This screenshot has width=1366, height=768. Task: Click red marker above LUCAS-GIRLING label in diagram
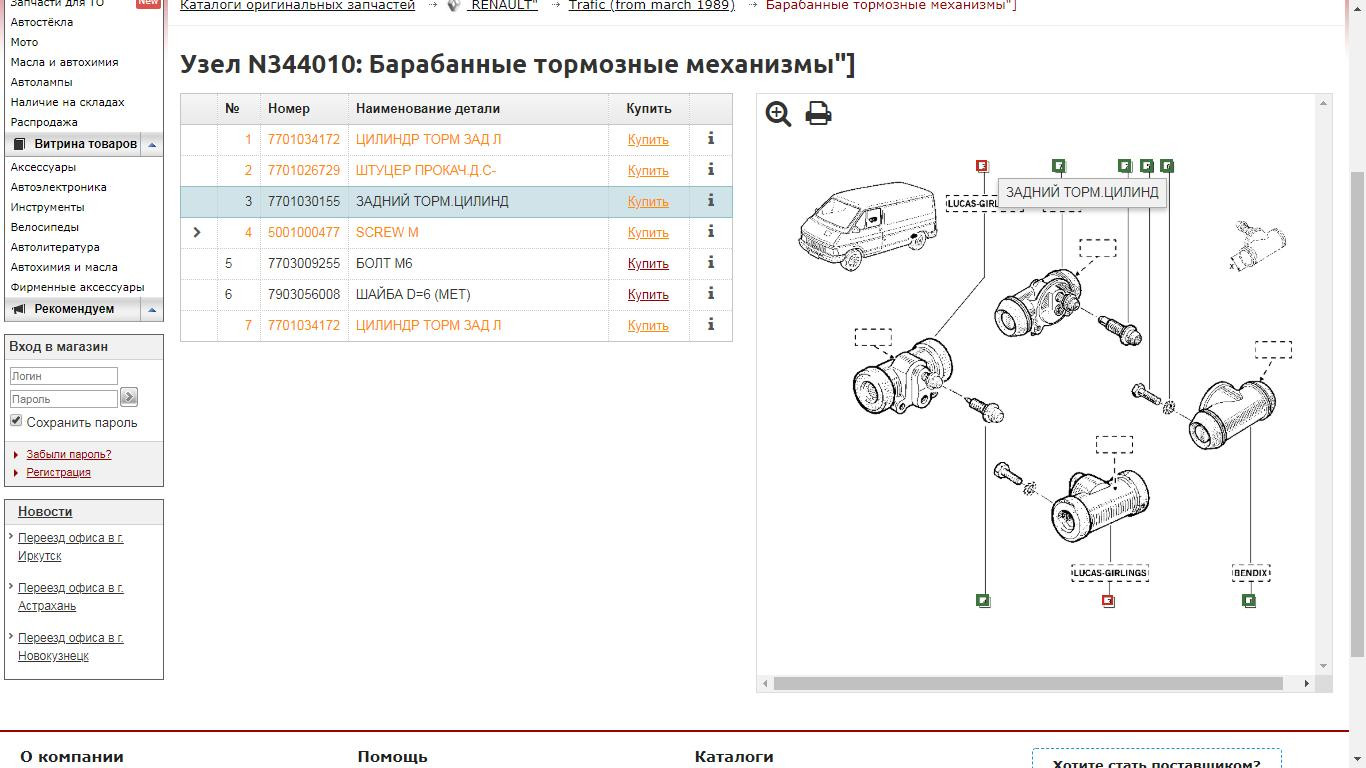coord(982,166)
